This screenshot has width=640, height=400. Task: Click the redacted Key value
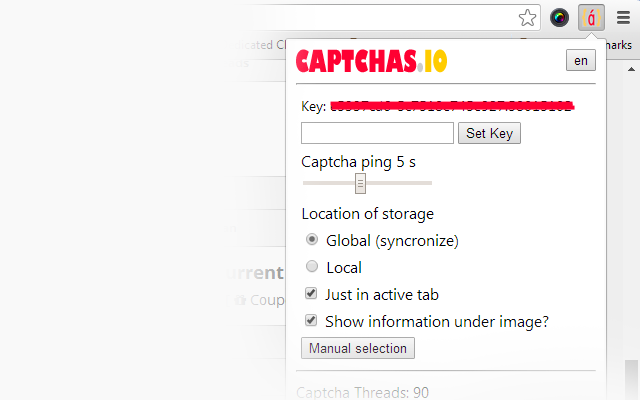pos(452,106)
